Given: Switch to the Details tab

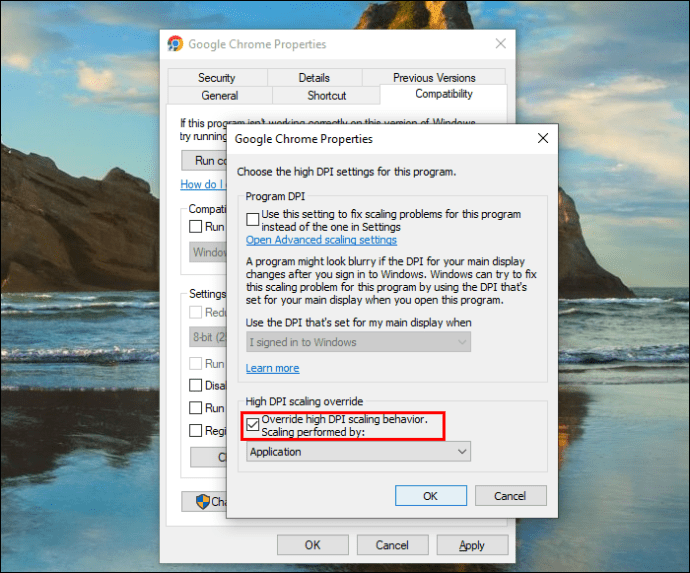Looking at the screenshot, I should coord(314,77).
